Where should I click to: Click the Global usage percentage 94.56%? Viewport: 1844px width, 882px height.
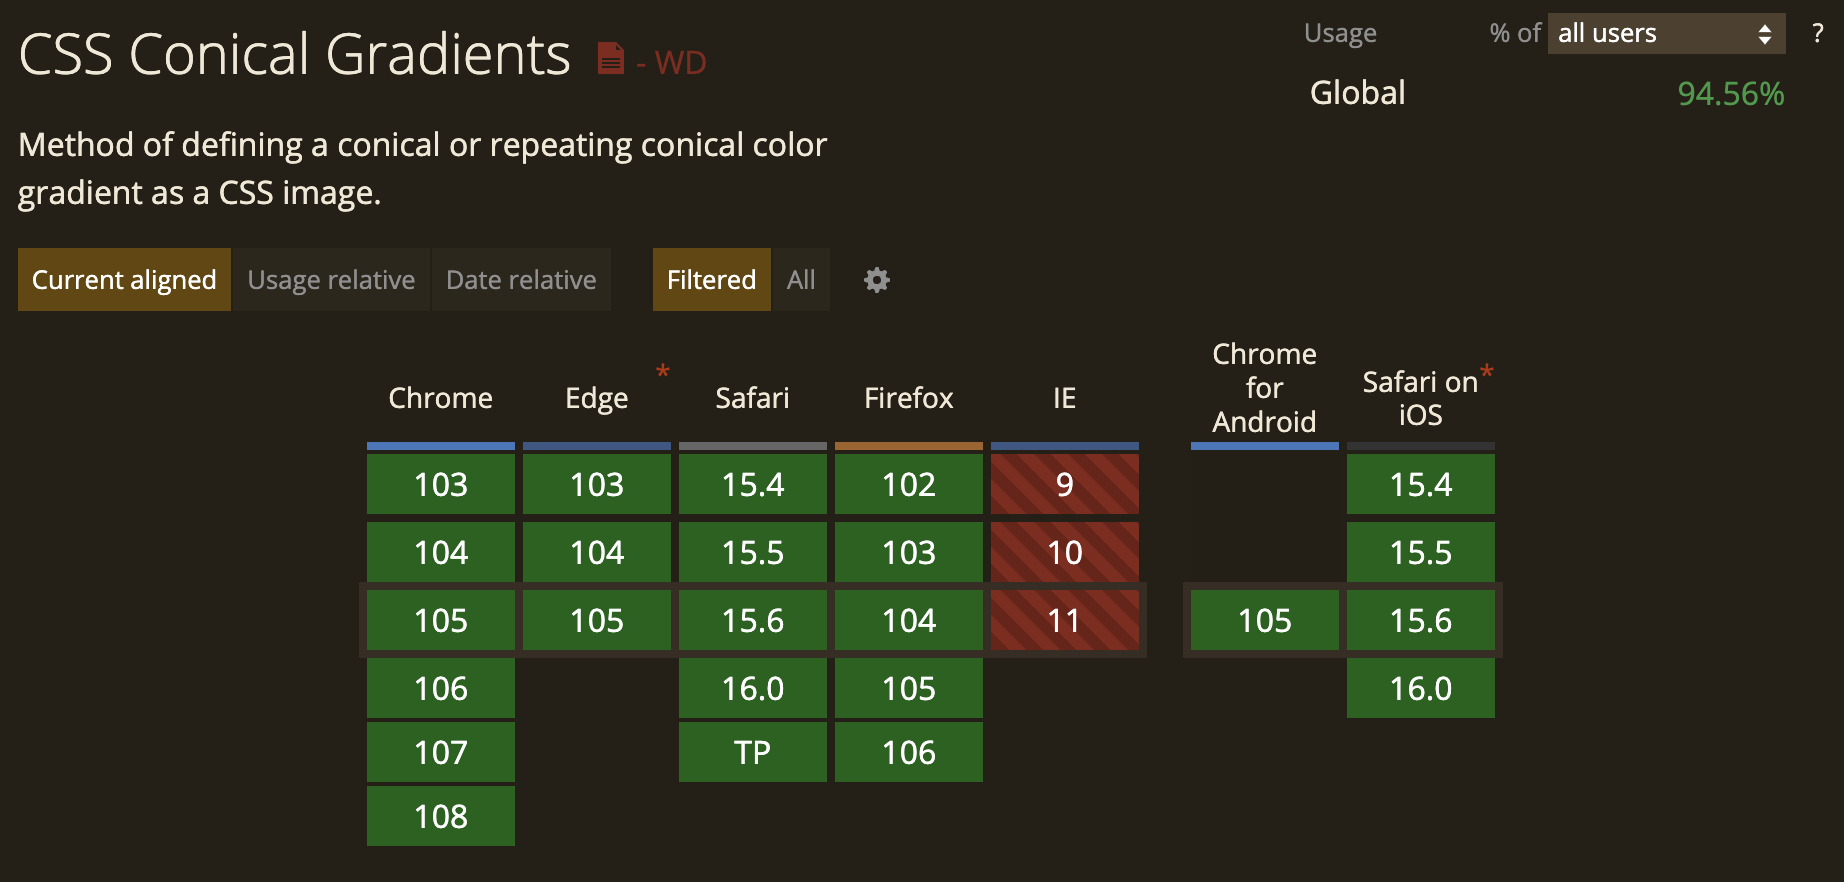tap(1730, 94)
